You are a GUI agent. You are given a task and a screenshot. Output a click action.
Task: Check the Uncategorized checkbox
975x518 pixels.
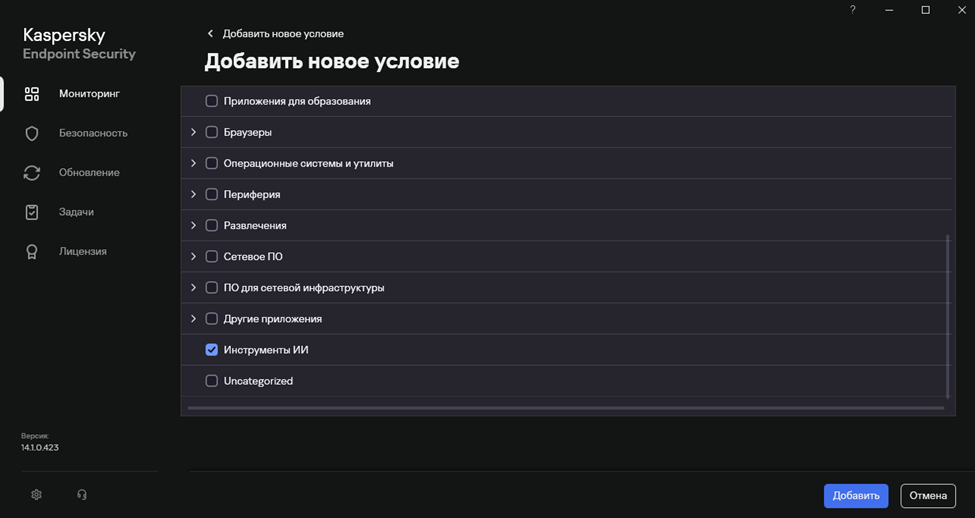coord(211,381)
